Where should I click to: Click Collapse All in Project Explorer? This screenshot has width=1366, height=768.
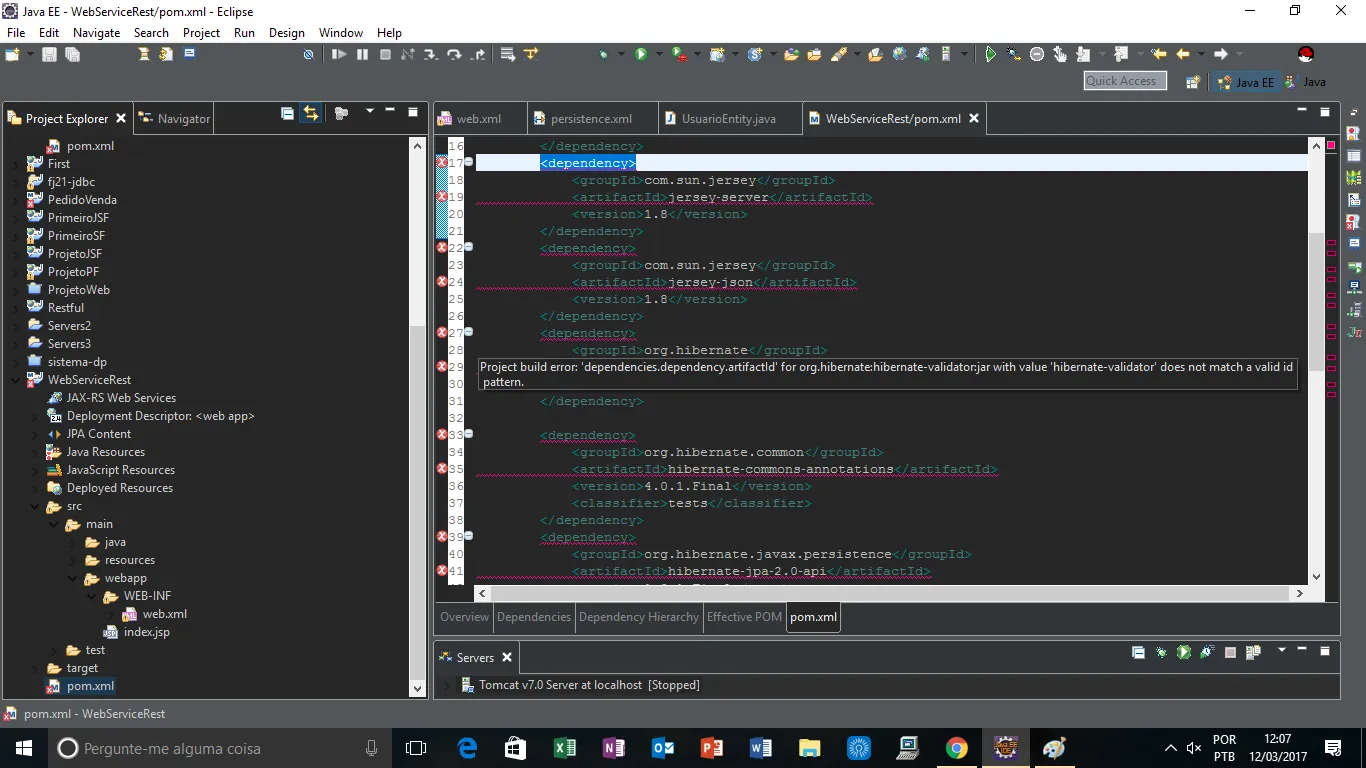click(x=287, y=114)
